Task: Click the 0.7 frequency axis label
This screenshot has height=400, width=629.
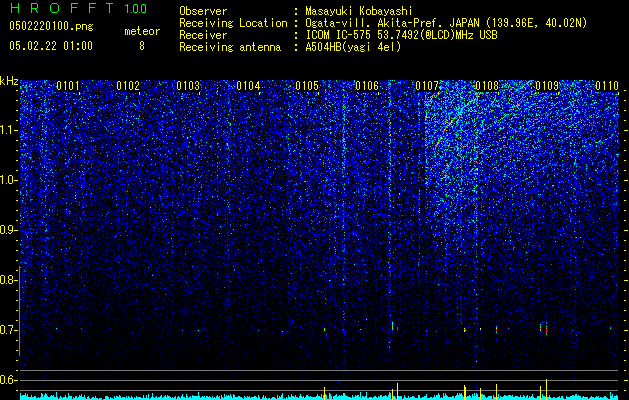Action: tap(8, 330)
